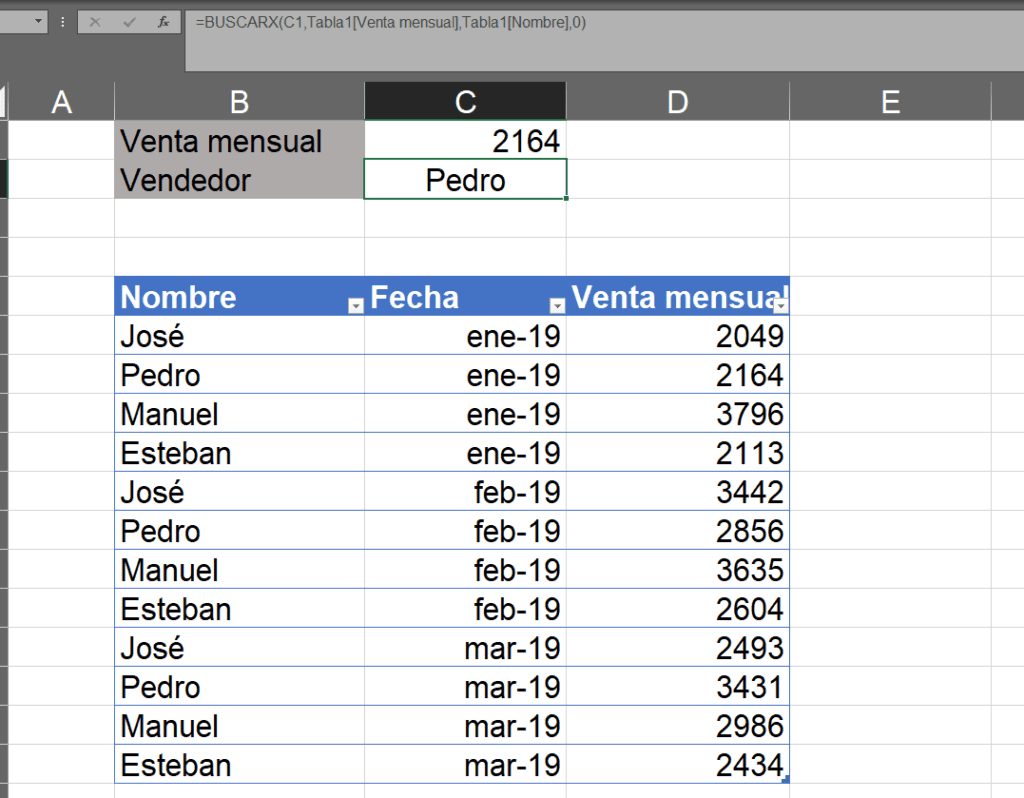Open the Nombre column filter dropdown

click(355, 306)
